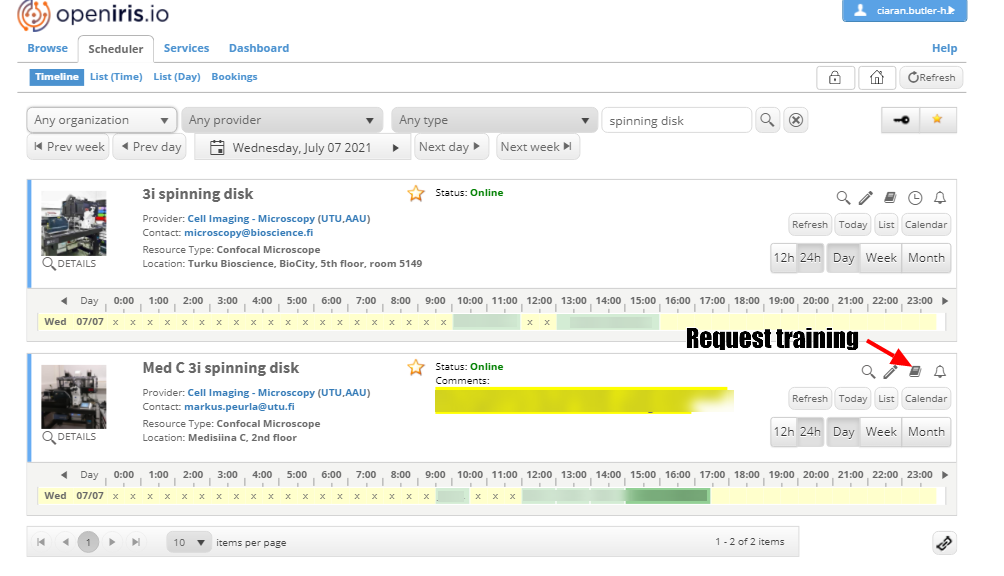Click the dark green booking on Med C timeline

668,495
